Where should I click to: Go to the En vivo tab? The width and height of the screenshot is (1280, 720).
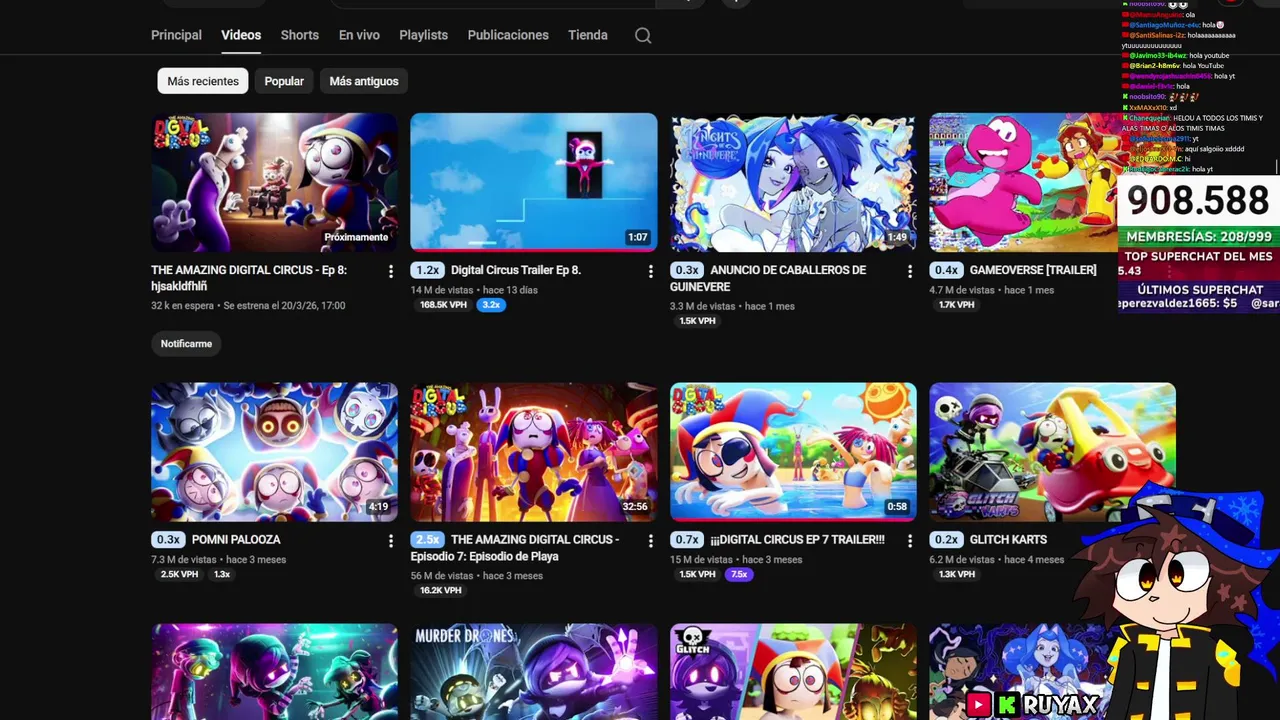click(359, 35)
